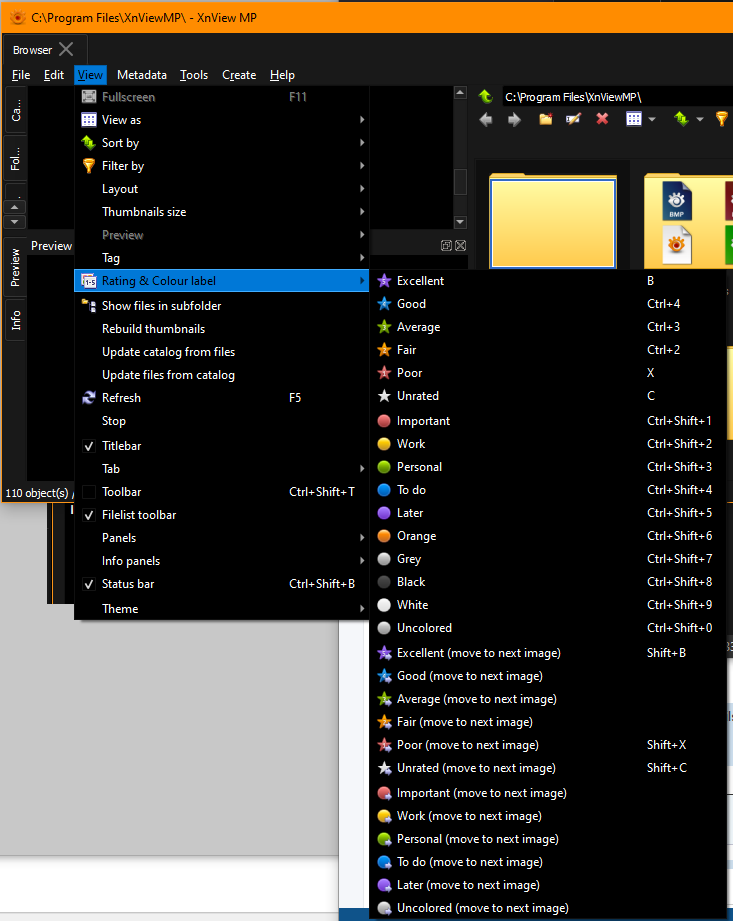The height and width of the screenshot is (921, 733).
Task: Click the view-as grid icon in toolbar
Action: pos(634,119)
